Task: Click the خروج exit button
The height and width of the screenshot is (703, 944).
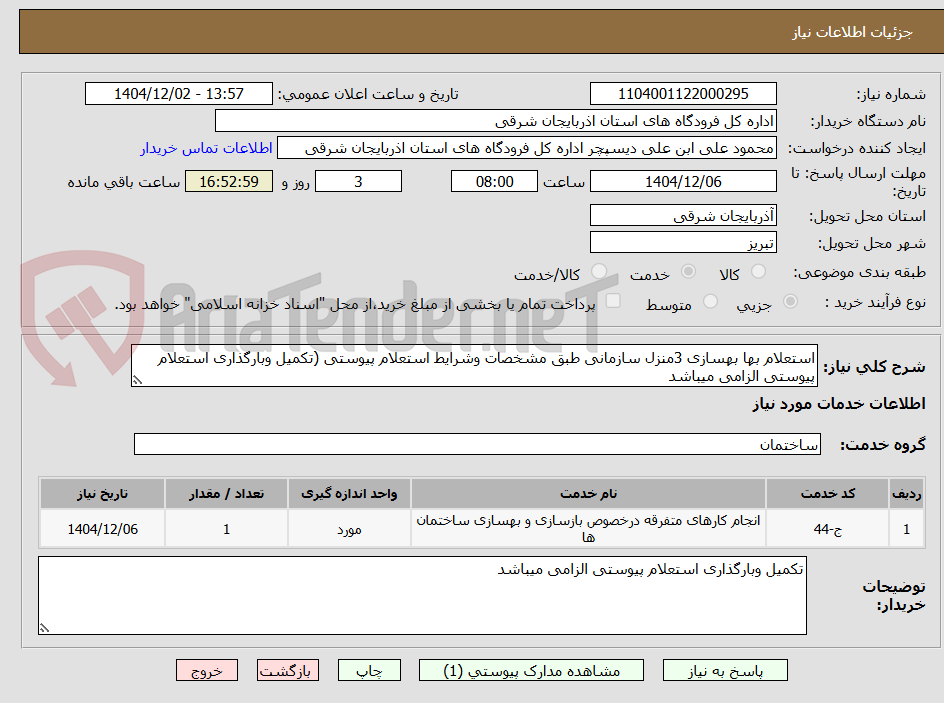Action: [x=207, y=670]
